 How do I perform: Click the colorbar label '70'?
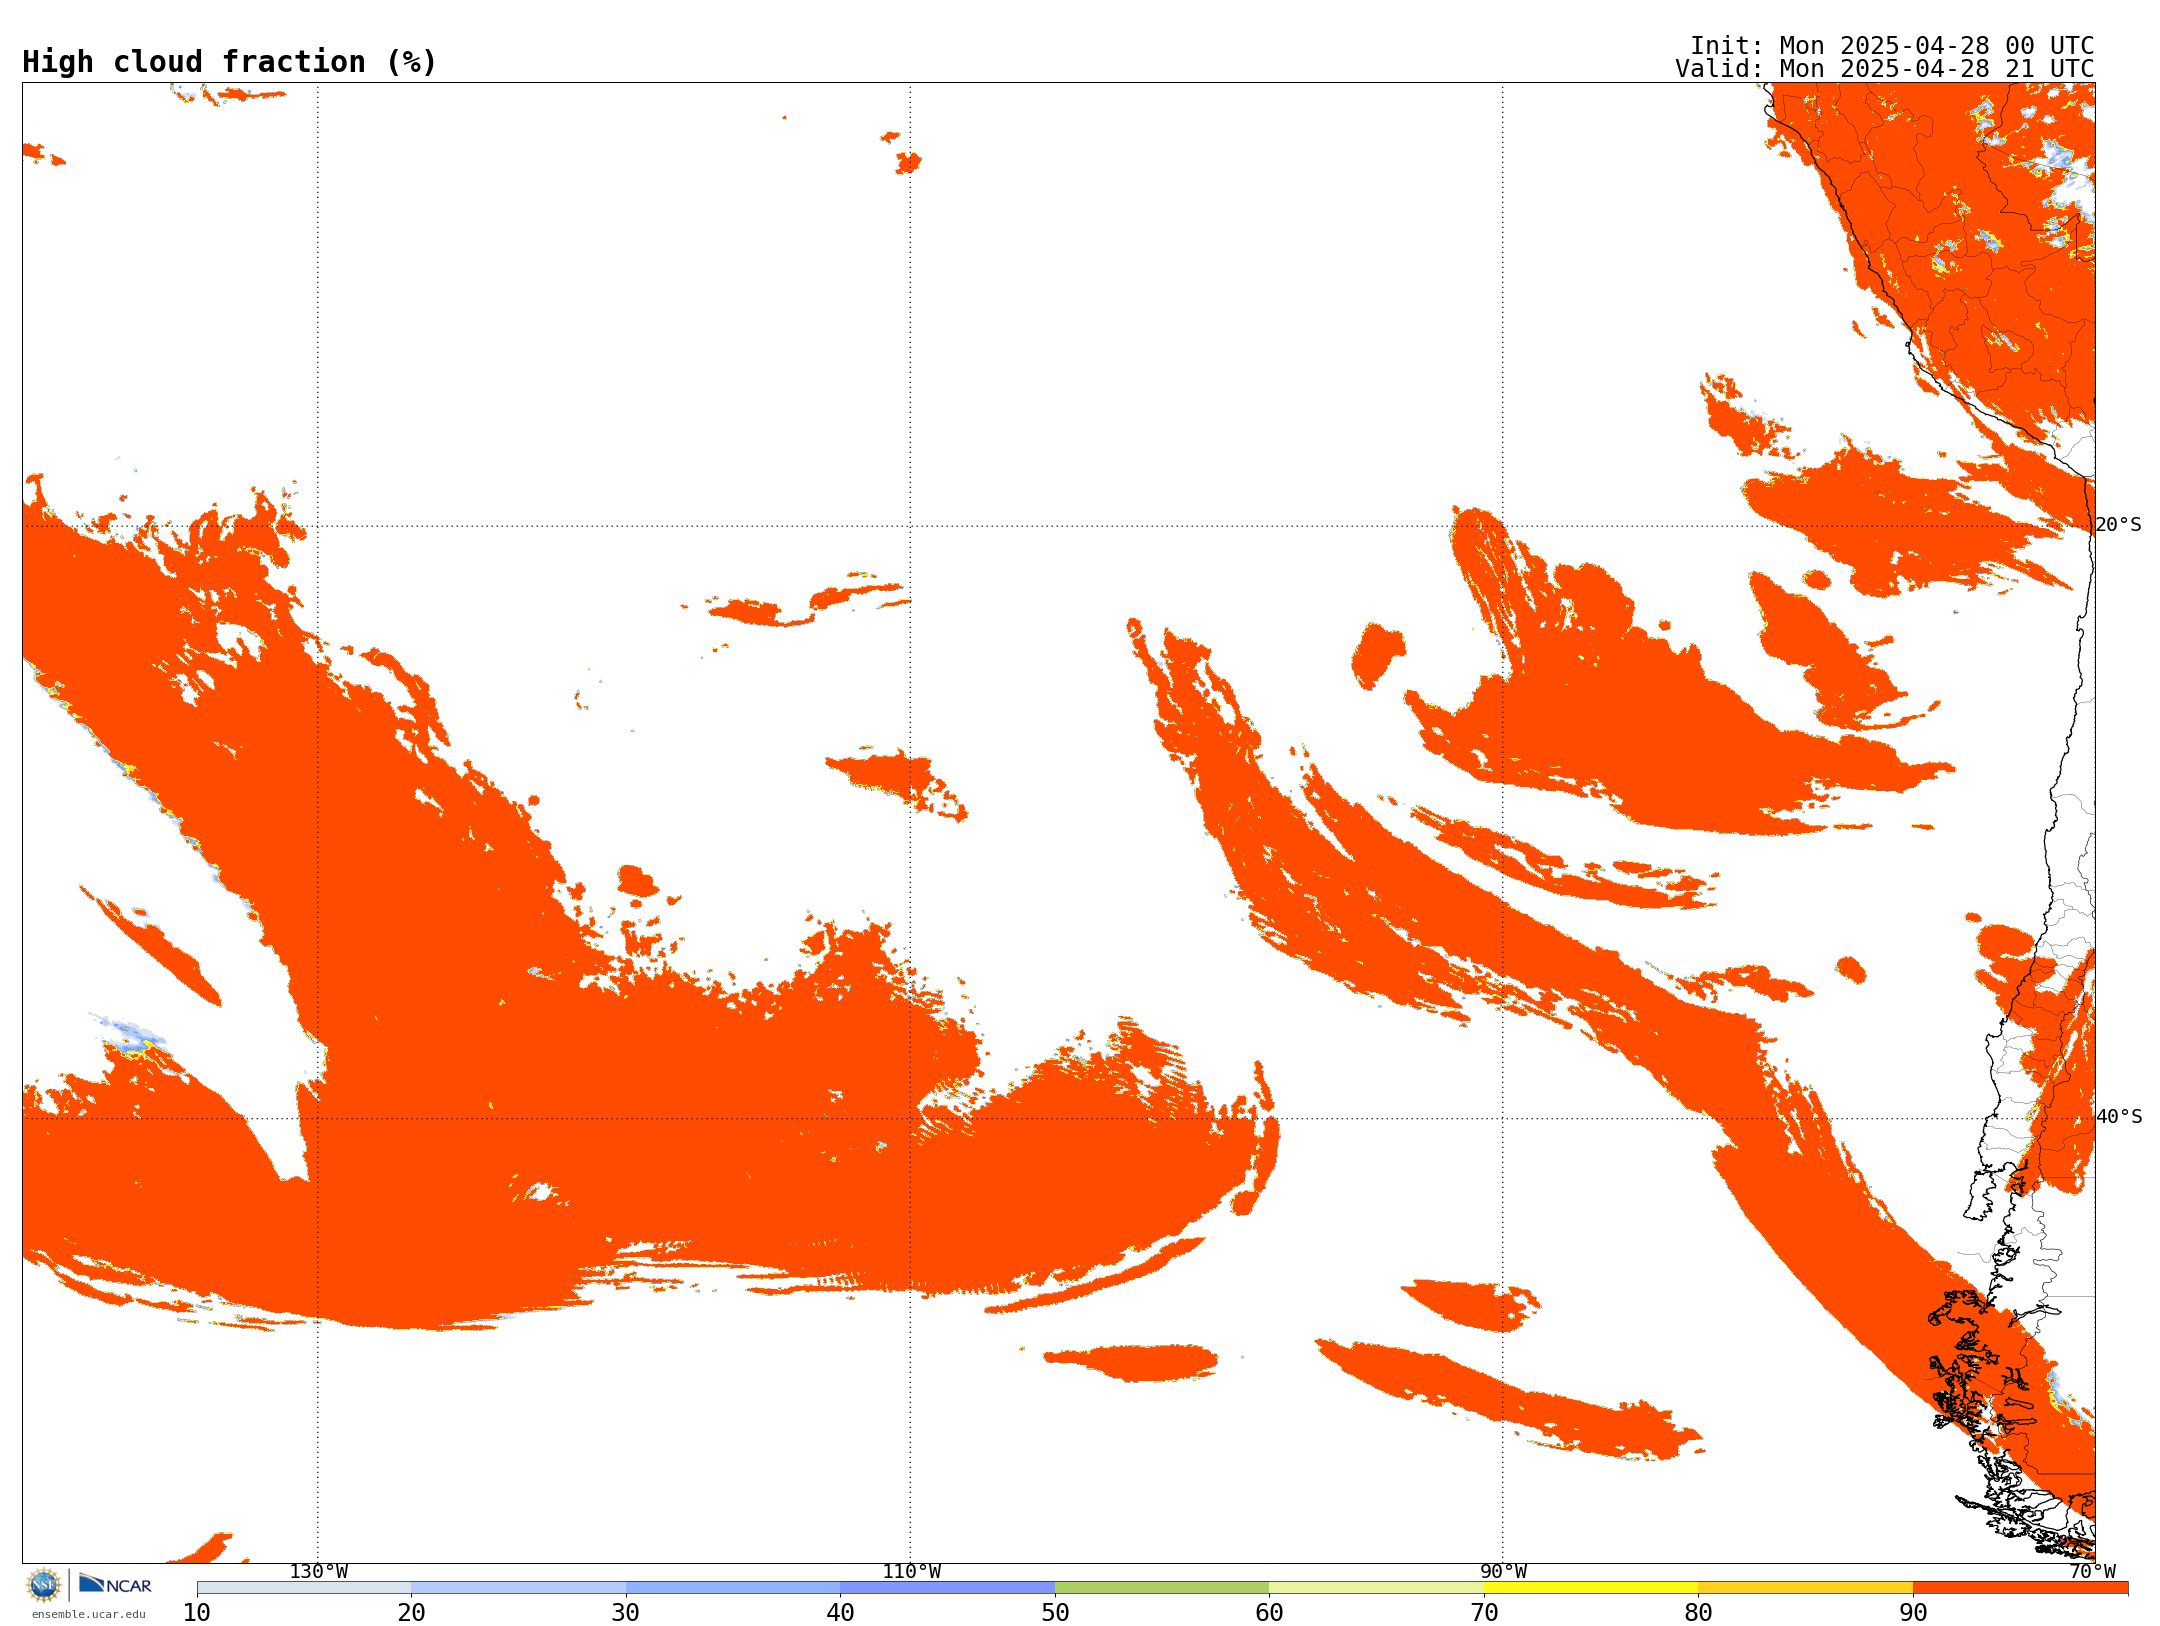click(1484, 1612)
